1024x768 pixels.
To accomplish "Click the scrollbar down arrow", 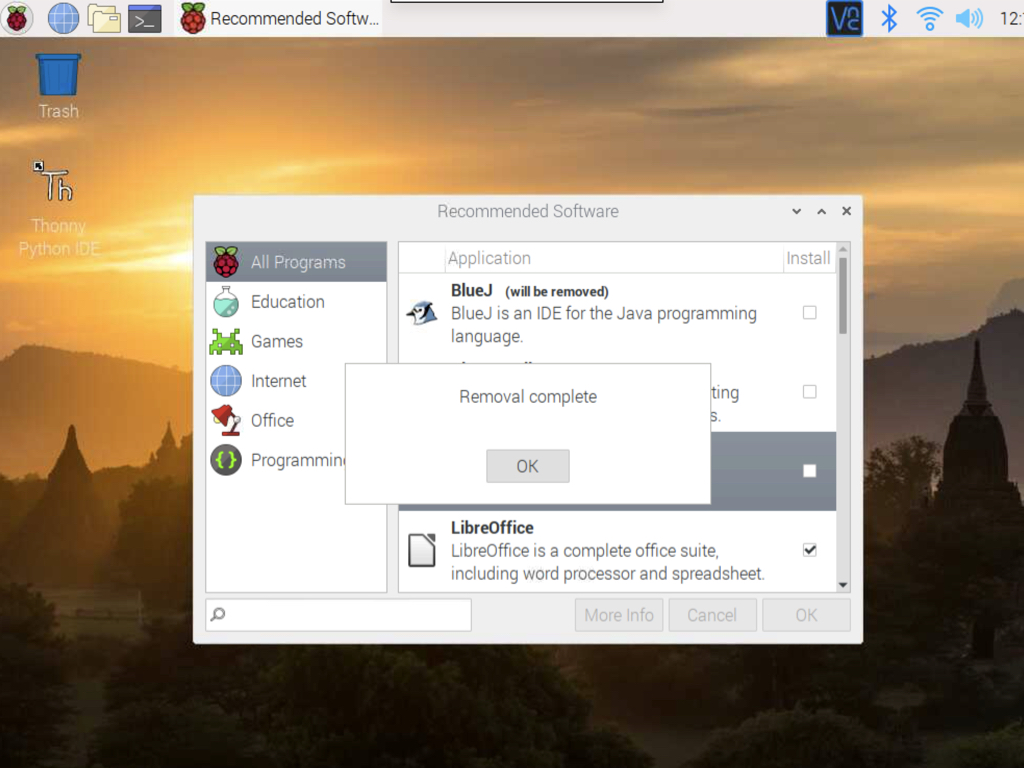I will tap(843, 585).
